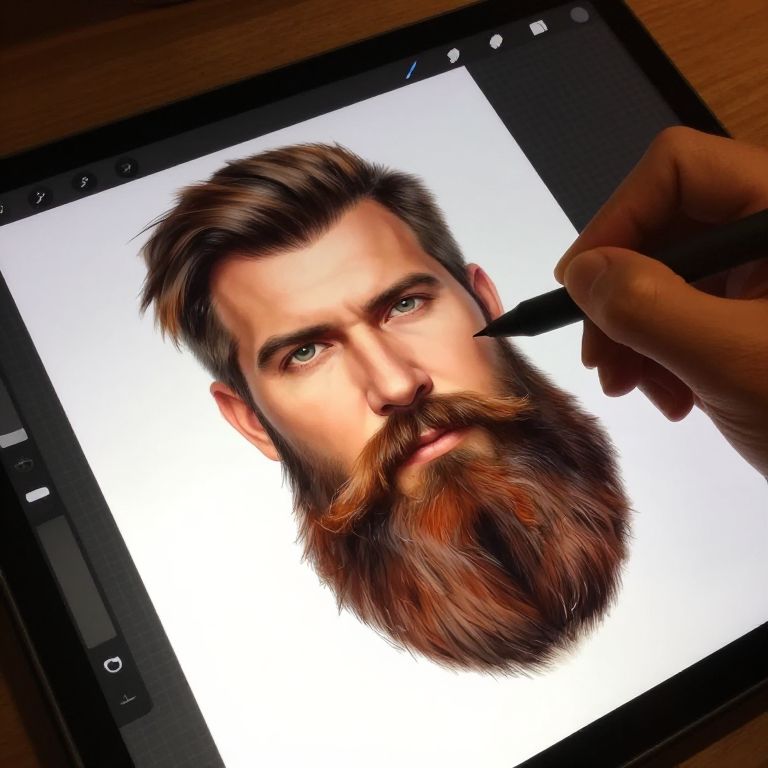Open the Actions wrench menu
Viewport: 768px width, 768px height.
(x=2, y=210)
